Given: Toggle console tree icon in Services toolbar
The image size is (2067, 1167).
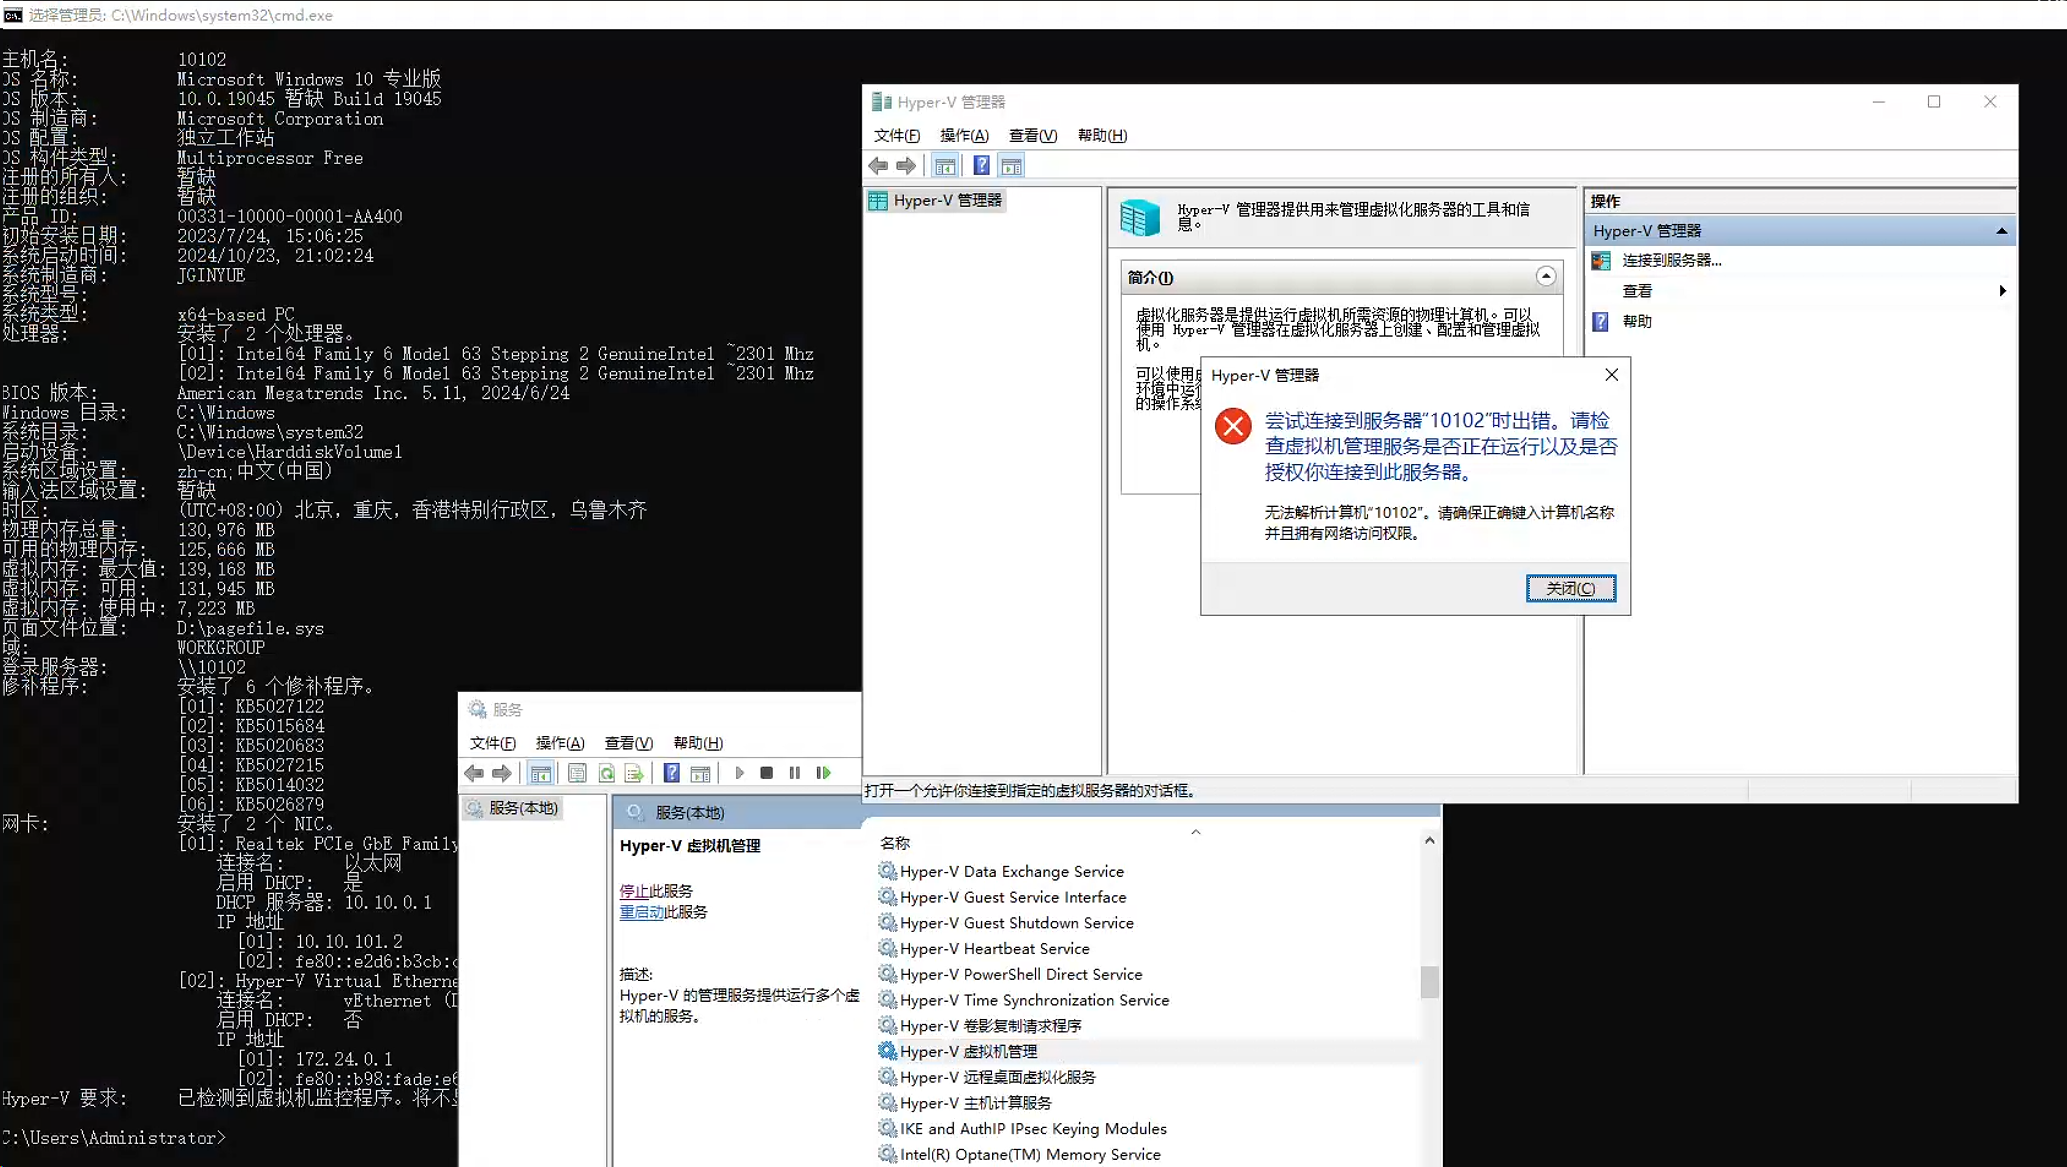Looking at the screenshot, I should tap(541, 773).
